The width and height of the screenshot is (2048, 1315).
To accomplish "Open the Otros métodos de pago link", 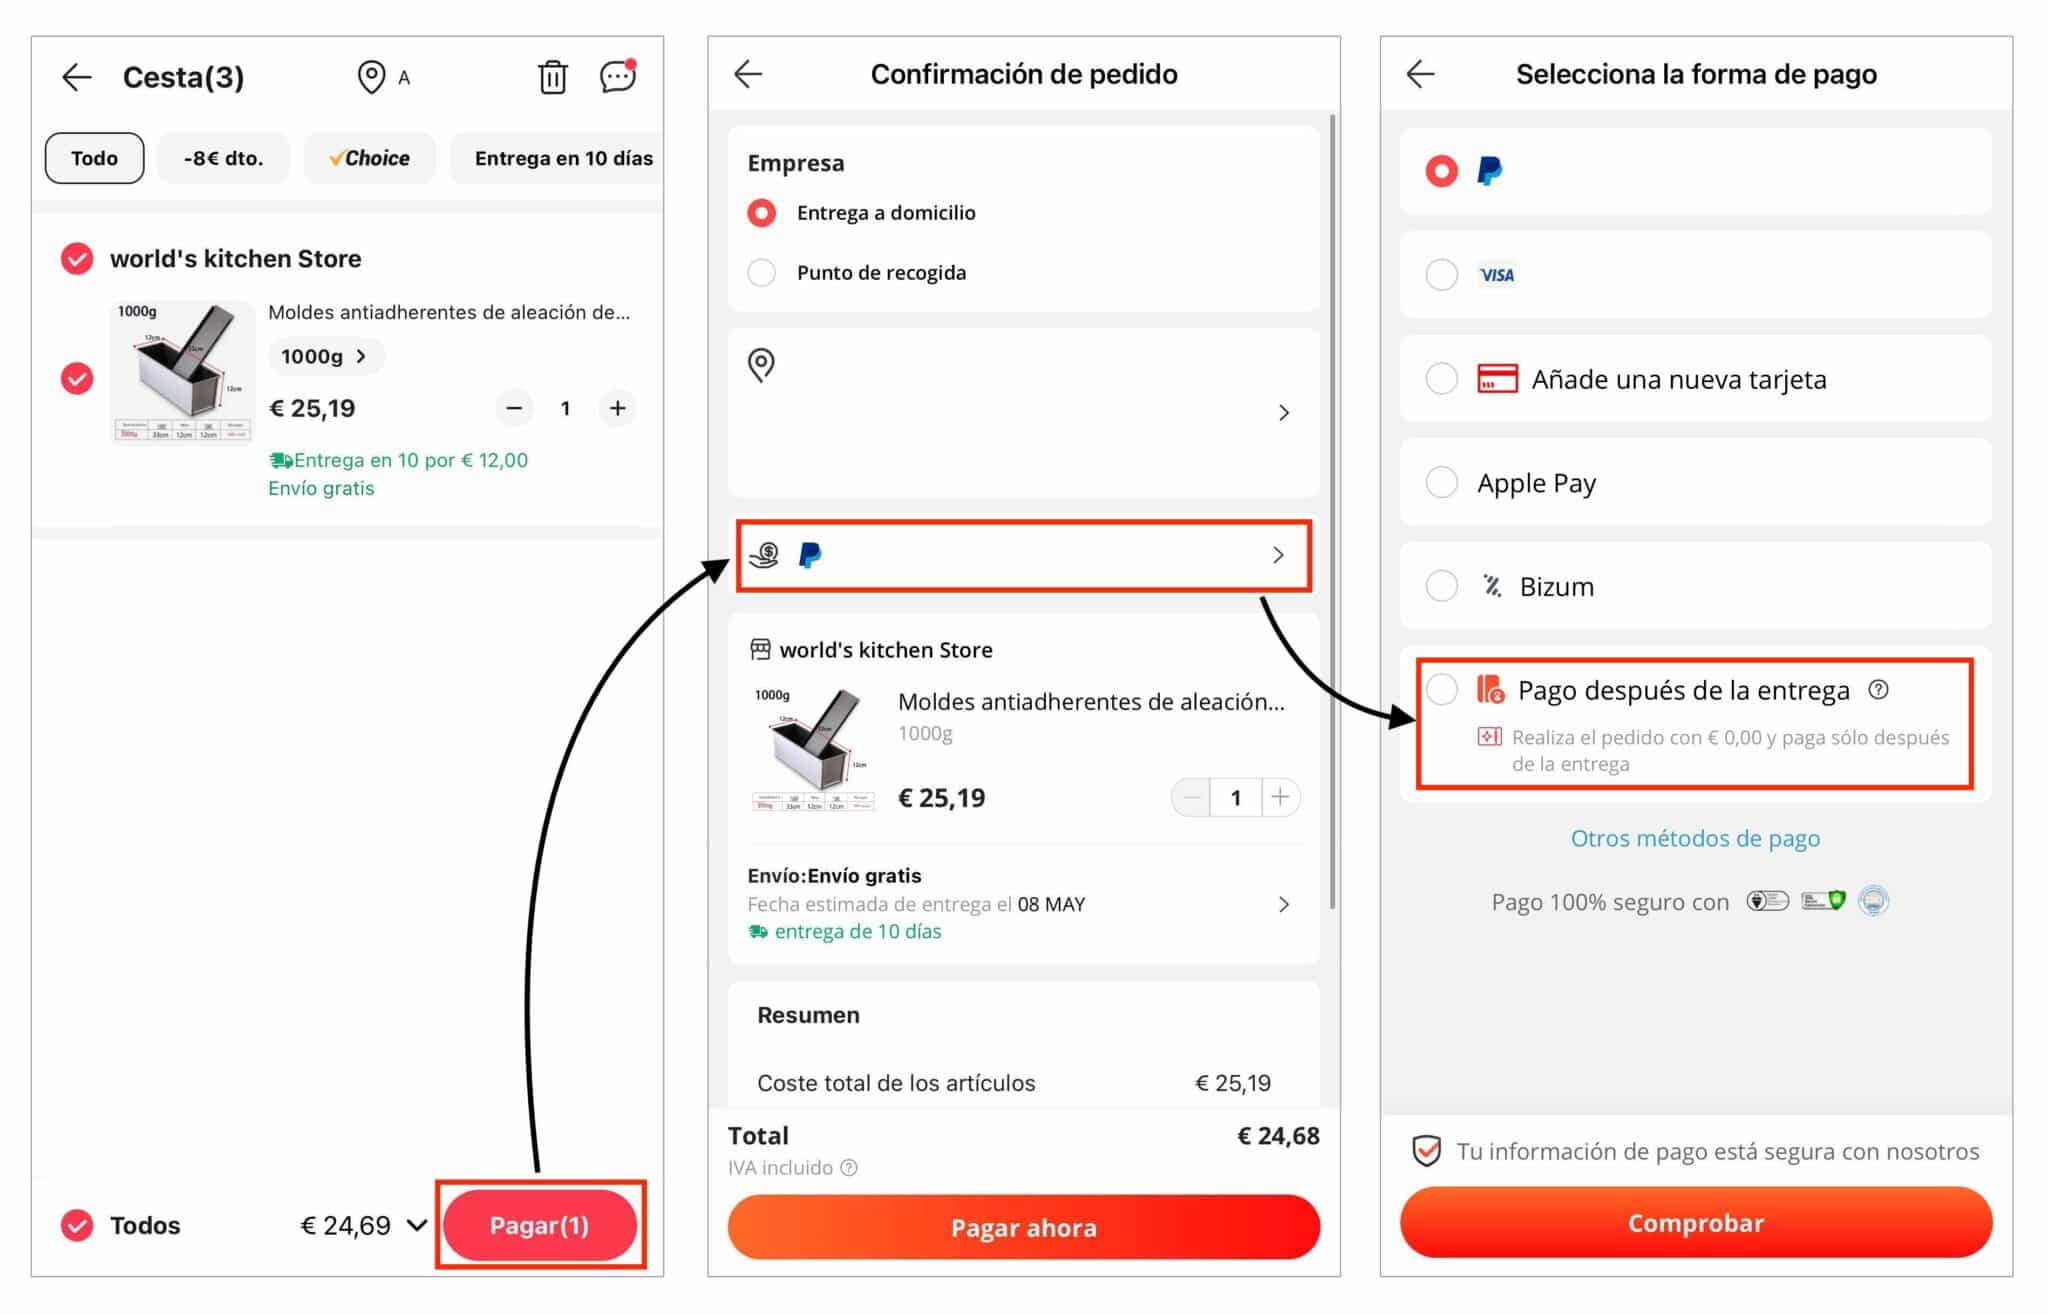I will (x=1695, y=838).
